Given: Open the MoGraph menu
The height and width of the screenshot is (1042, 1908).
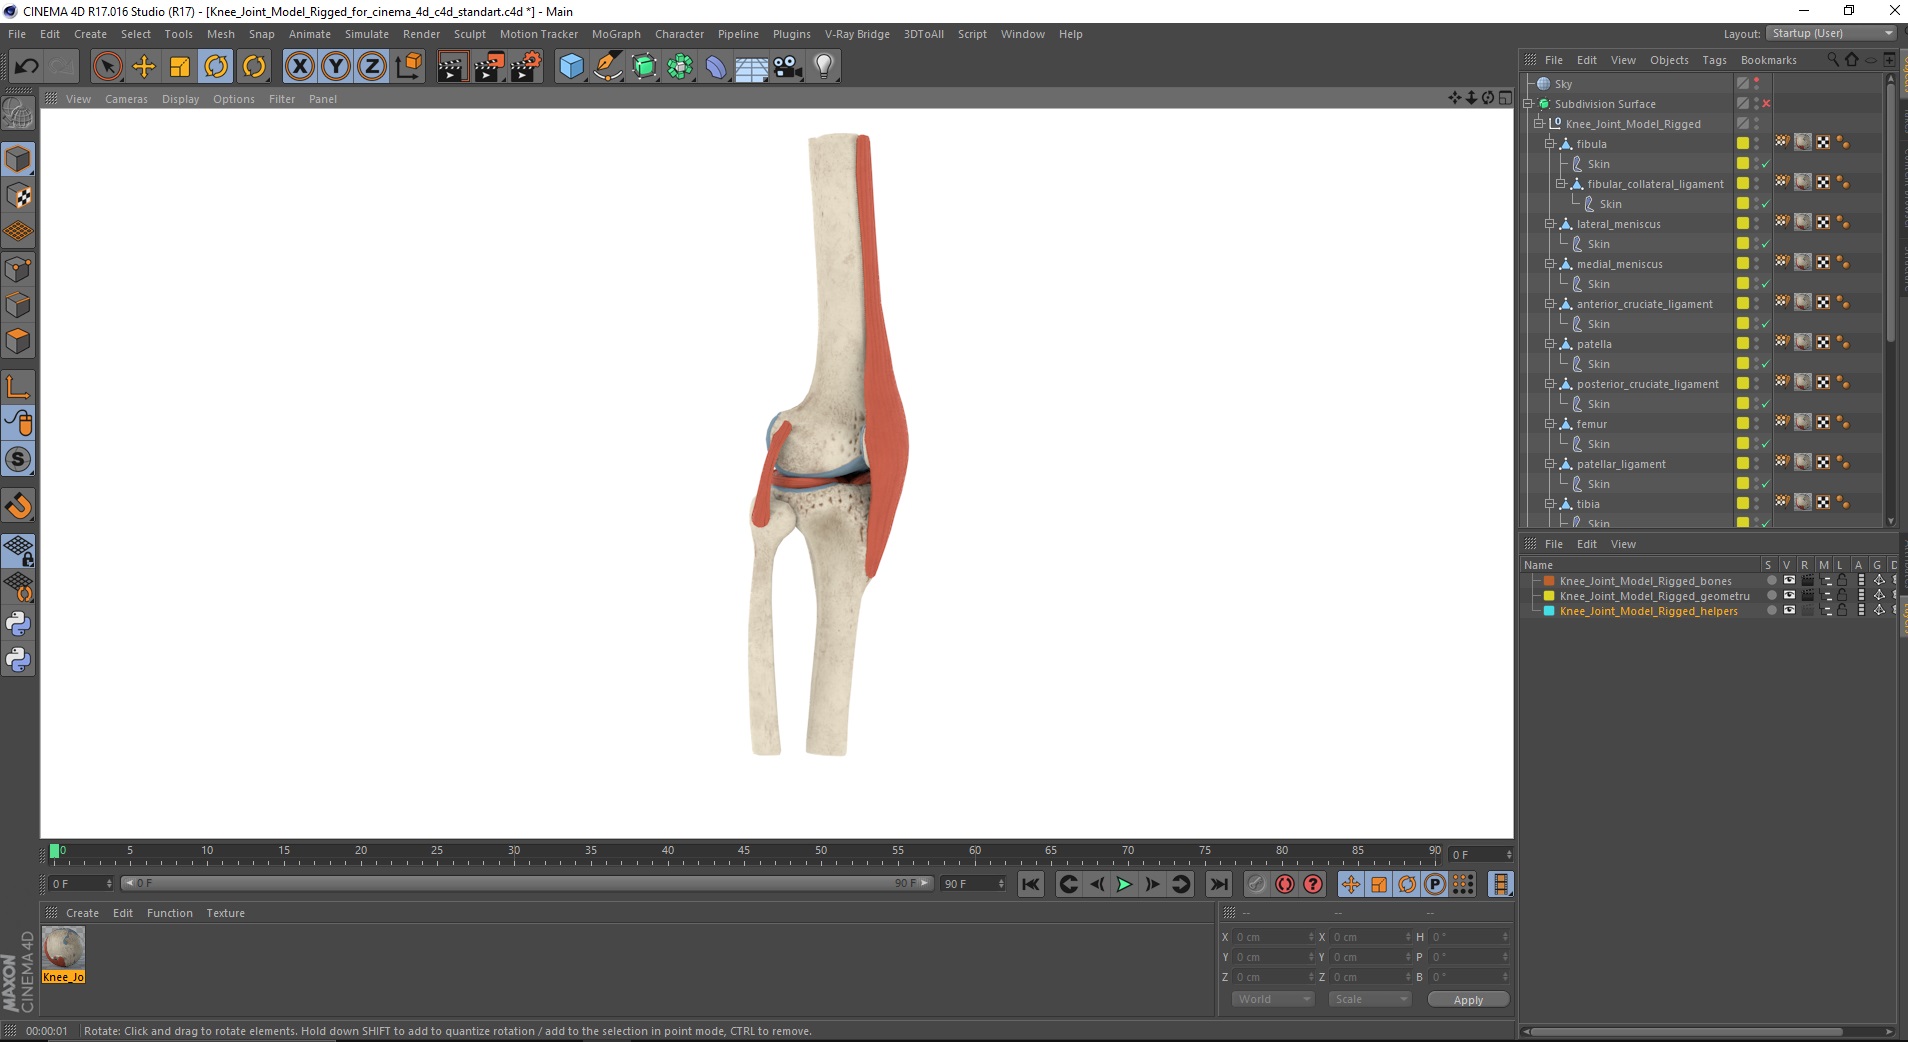Looking at the screenshot, I should tap(616, 34).
